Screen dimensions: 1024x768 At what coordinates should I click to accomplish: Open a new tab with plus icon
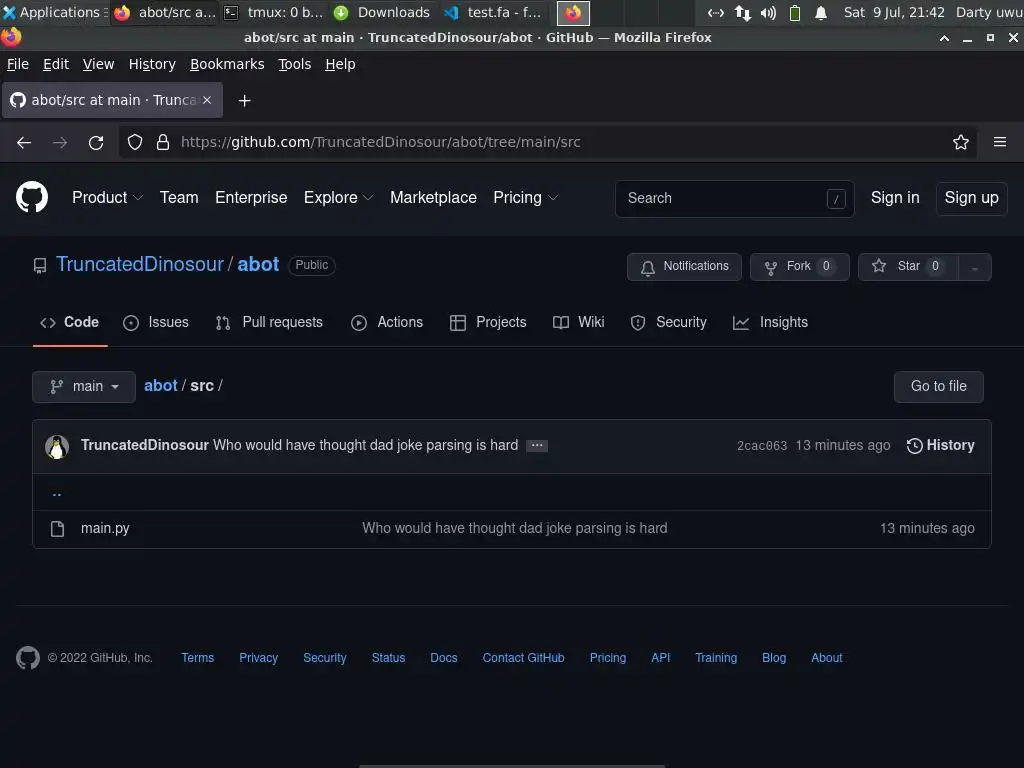pyautogui.click(x=244, y=101)
